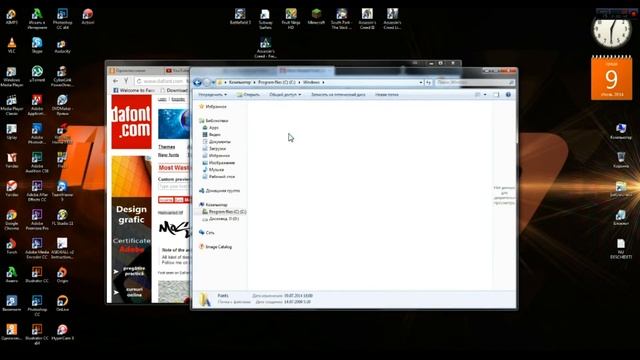Select Image Catalog in navigation pane
Image resolution: width=640 pixels, height=360 pixels.
[216, 247]
